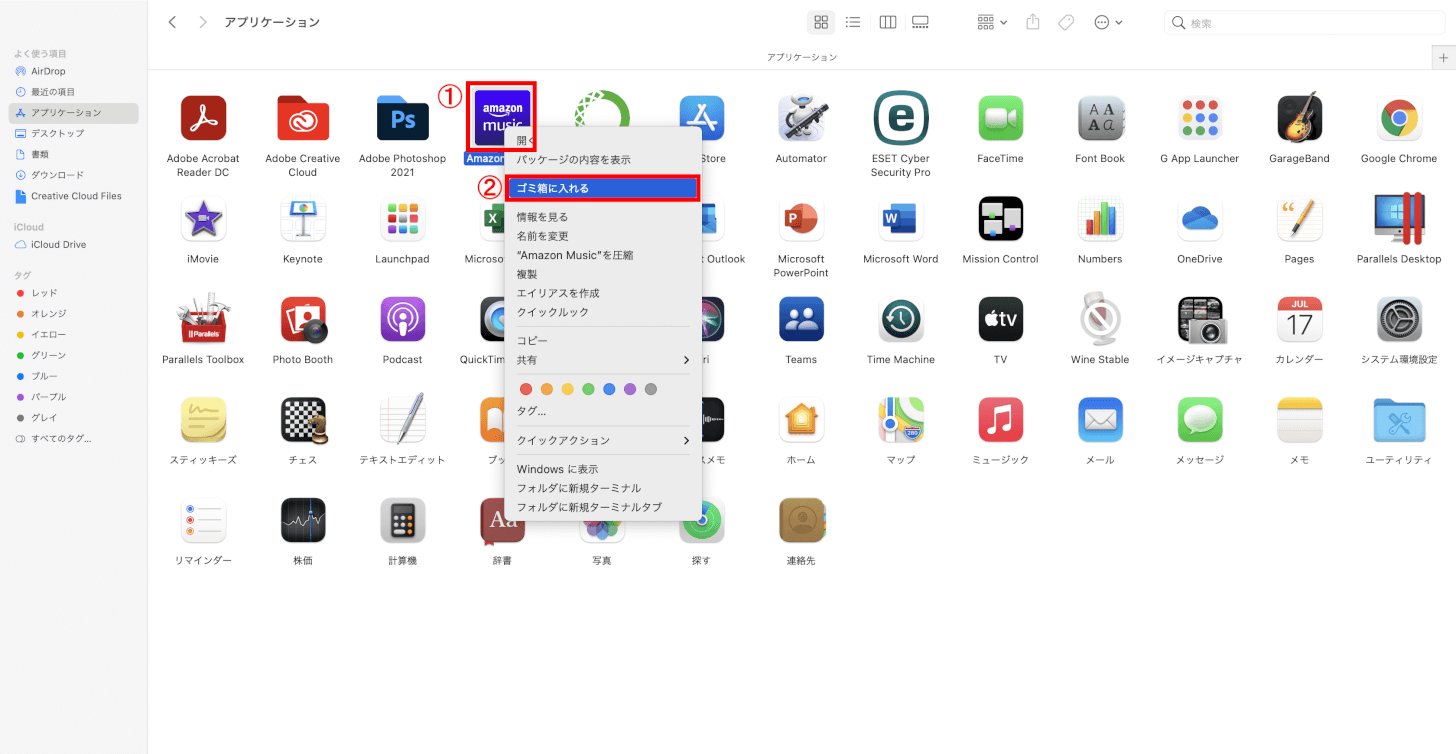Go back with the left chevron
Viewport: 1456px width, 754px height.
point(172,22)
